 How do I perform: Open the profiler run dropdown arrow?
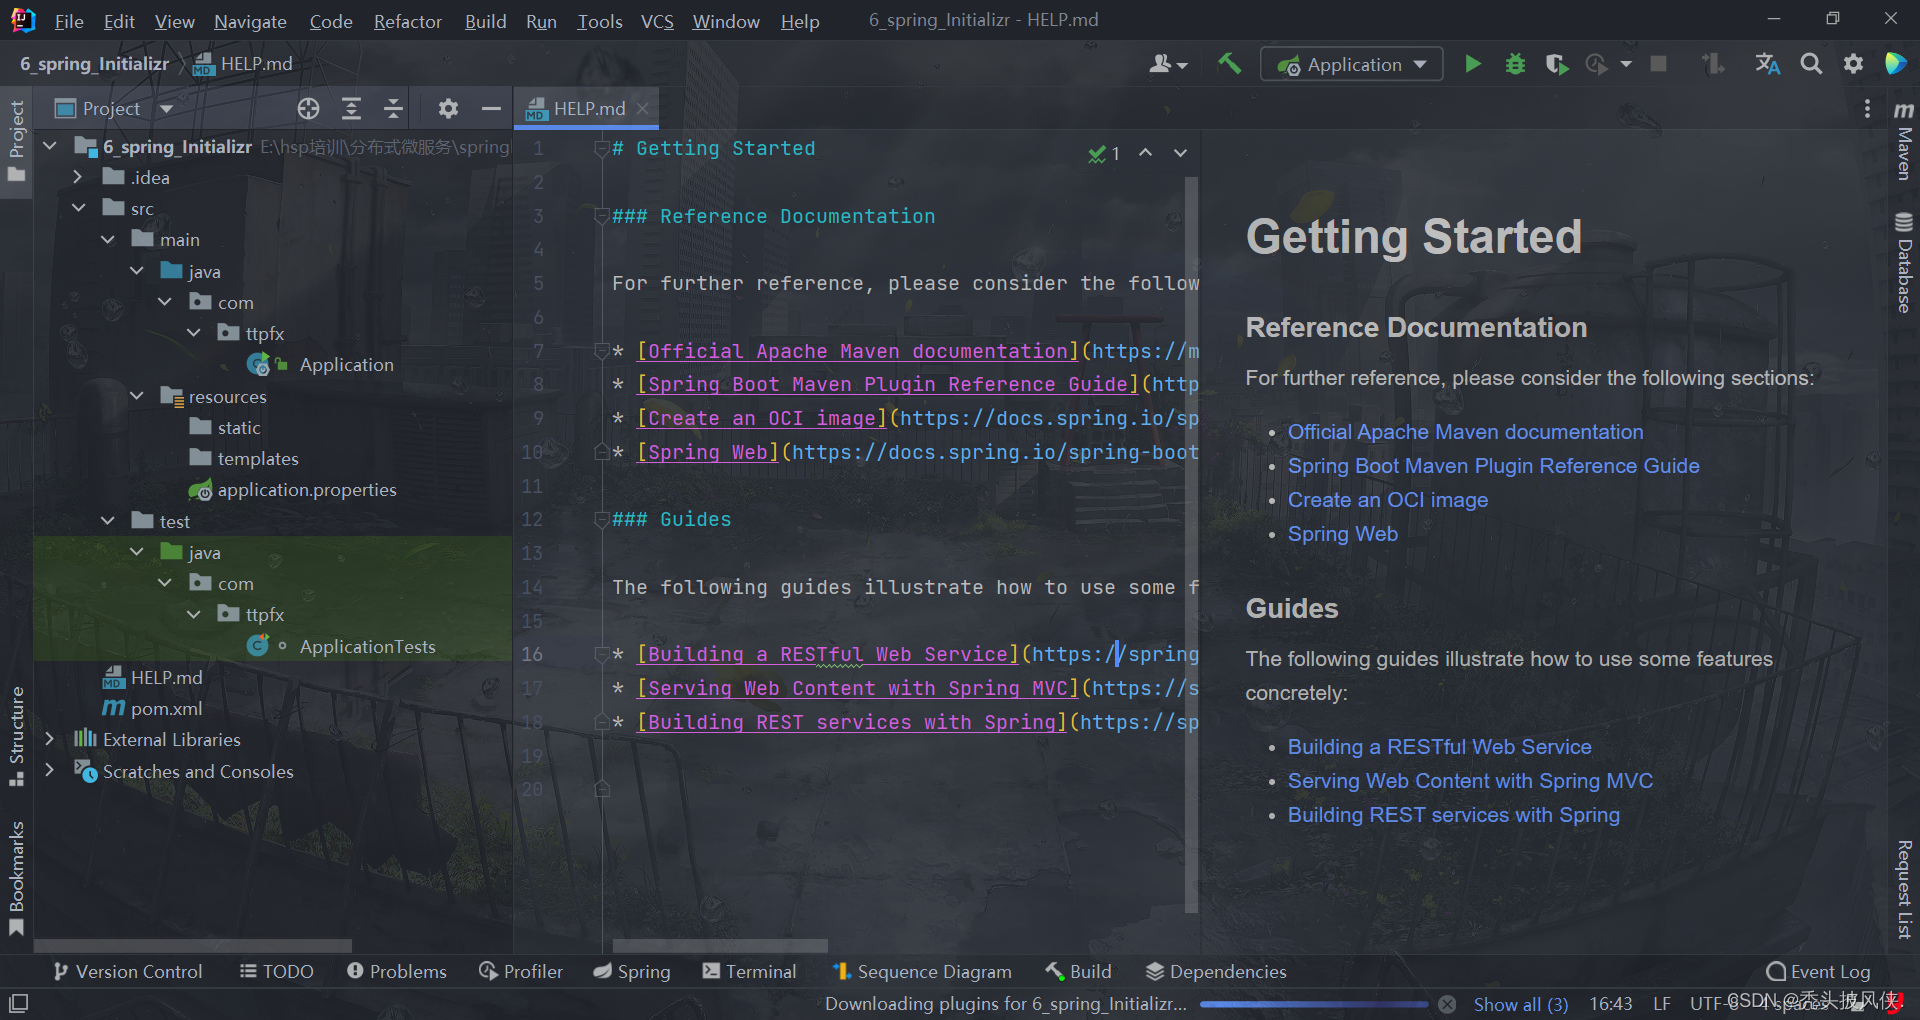click(1626, 64)
